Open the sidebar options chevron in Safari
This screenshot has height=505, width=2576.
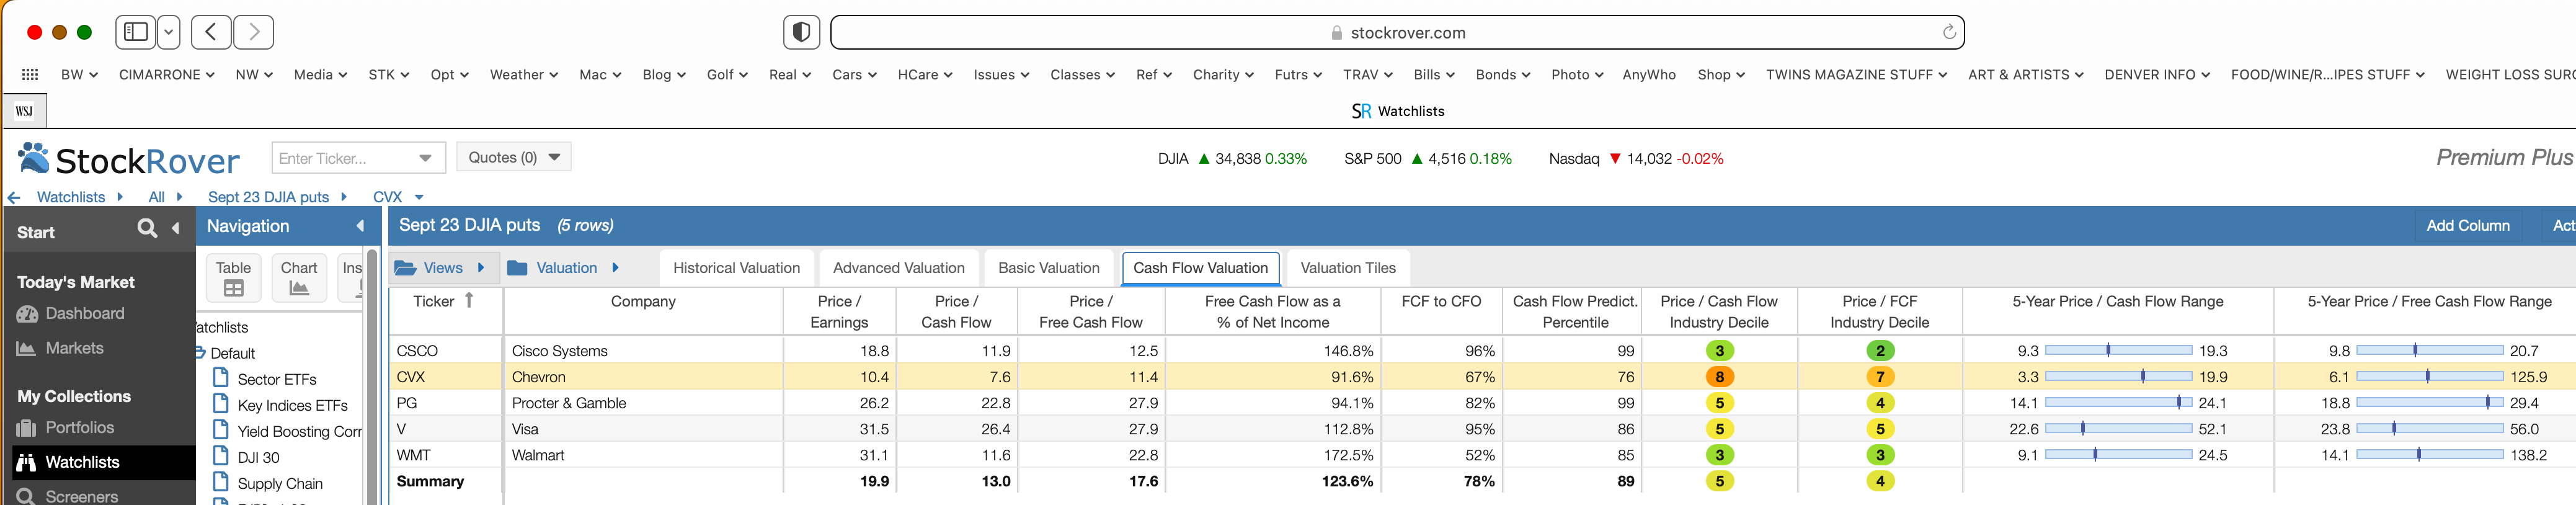169,32
